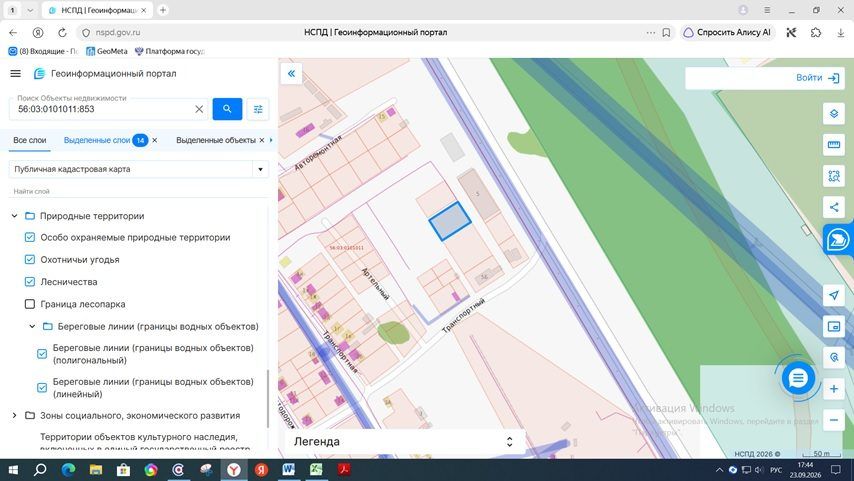Screen dimensions: 854x481
Task: Open browser extensions puzzle icon
Action: coord(816,33)
